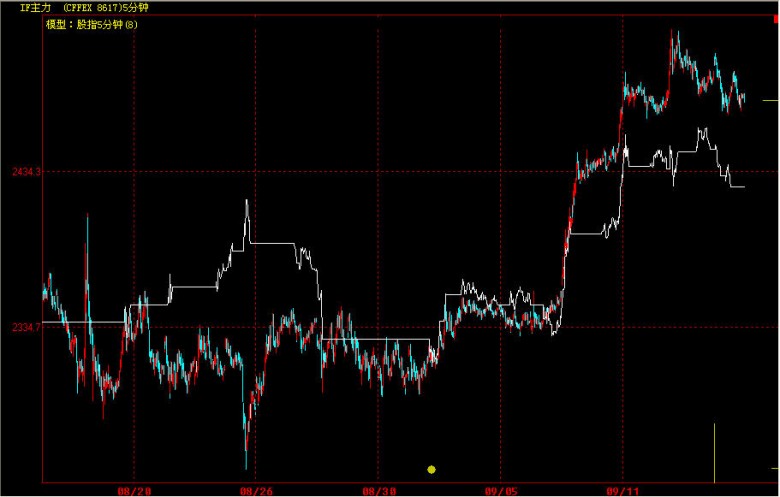Click the lowest price spike near 08/26
Image resolution: width=780 pixels, height=497 pixels.
246,465
